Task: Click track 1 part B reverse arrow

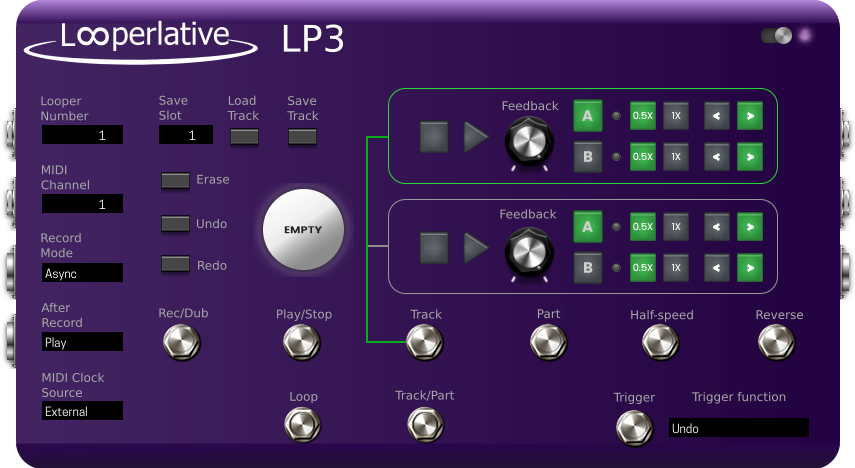Action: [716, 157]
